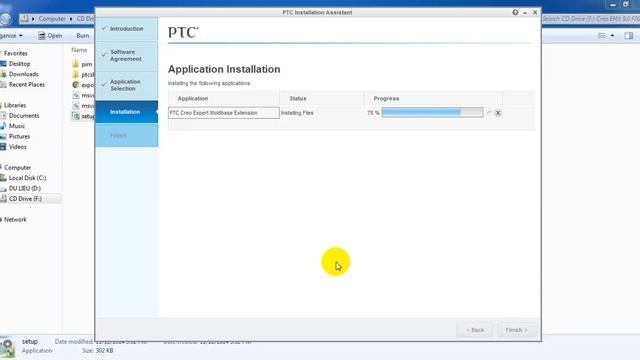640x360 pixels.
Task: Select the ptcsh folder in Explorer
Action: pos(83,75)
